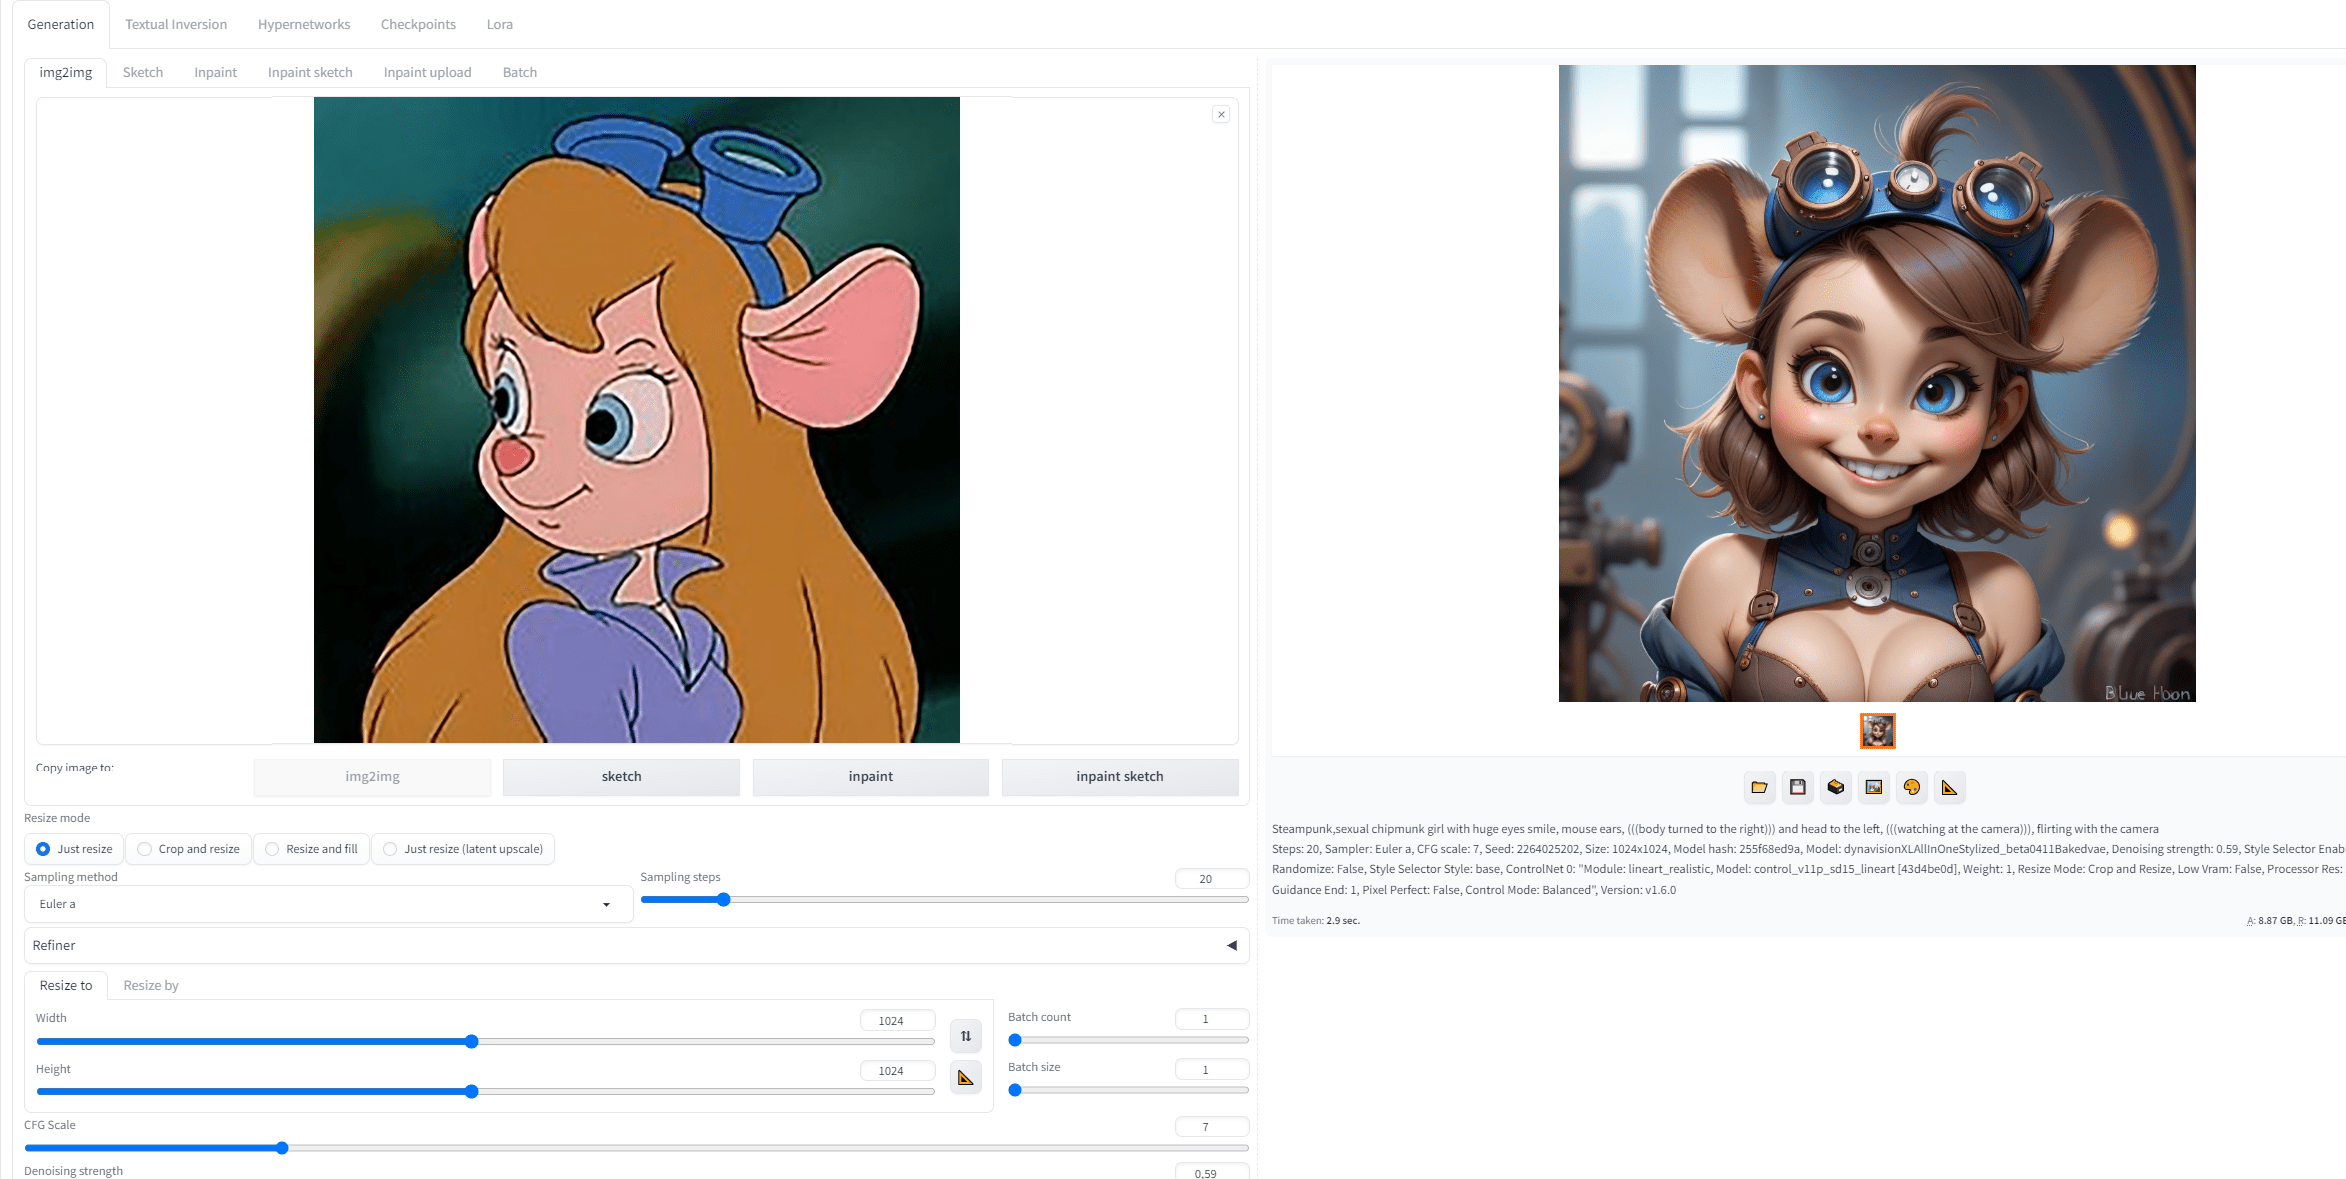2346x1179 pixels.
Task: Edit the Denoising strength value field
Action: [x=1212, y=1172]
